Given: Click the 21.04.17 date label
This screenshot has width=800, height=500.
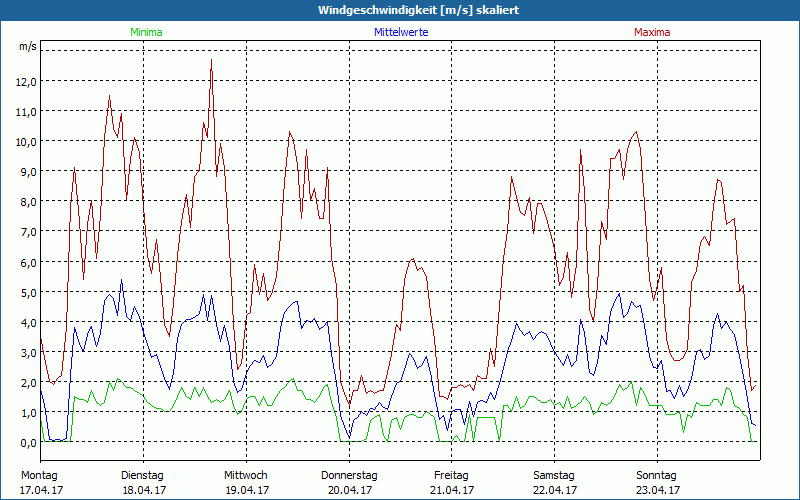Looking at the screenshot, I should coord(451,490).
